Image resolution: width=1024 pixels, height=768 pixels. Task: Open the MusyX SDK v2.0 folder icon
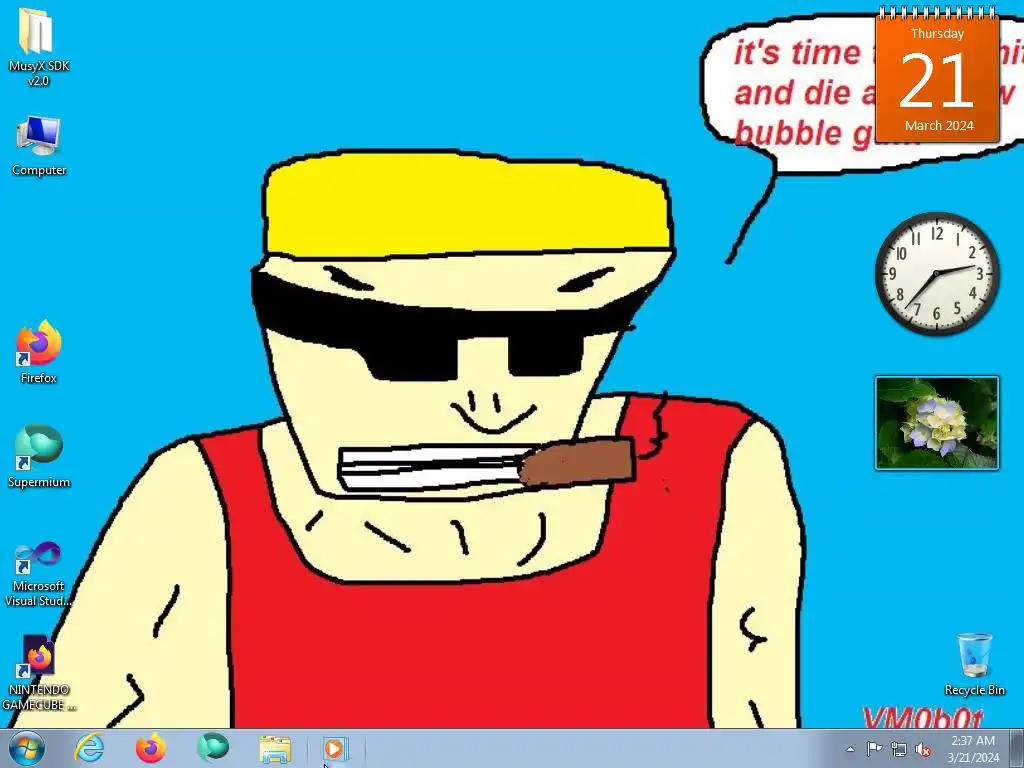point(38,48)
